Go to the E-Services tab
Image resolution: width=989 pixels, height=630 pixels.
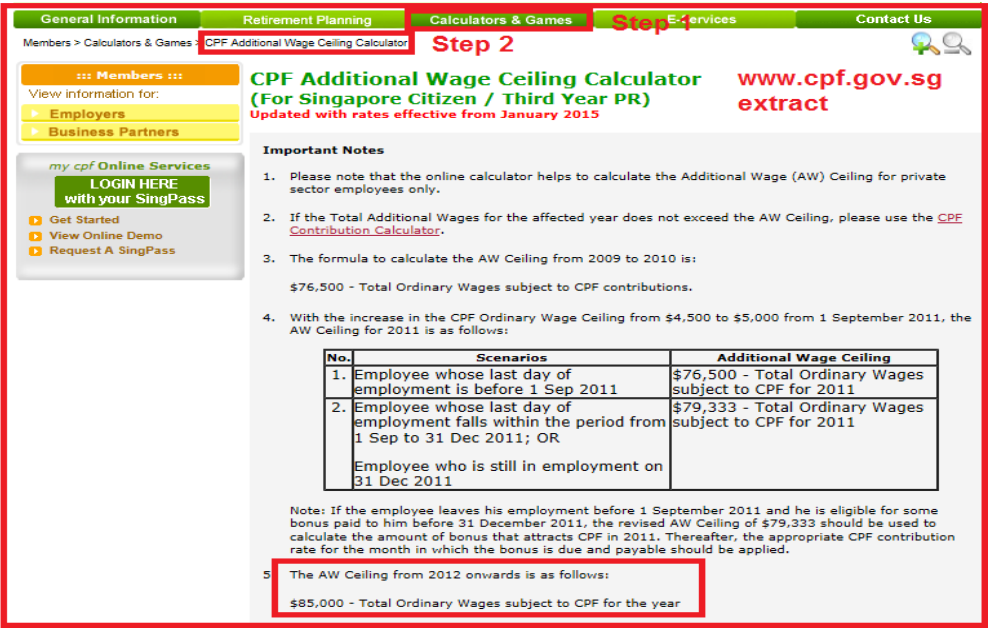coord(702,20)
